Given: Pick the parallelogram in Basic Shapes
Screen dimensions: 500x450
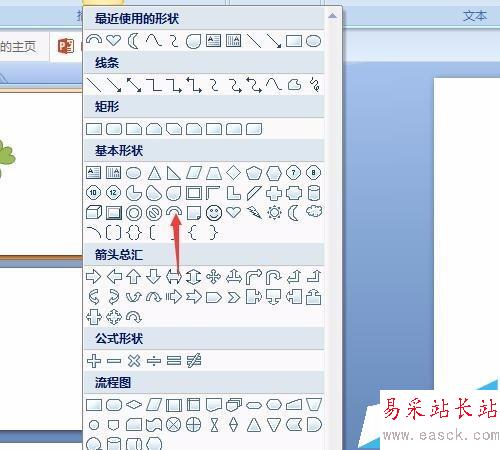Looking at the screenshot, I should click(194, 173).
